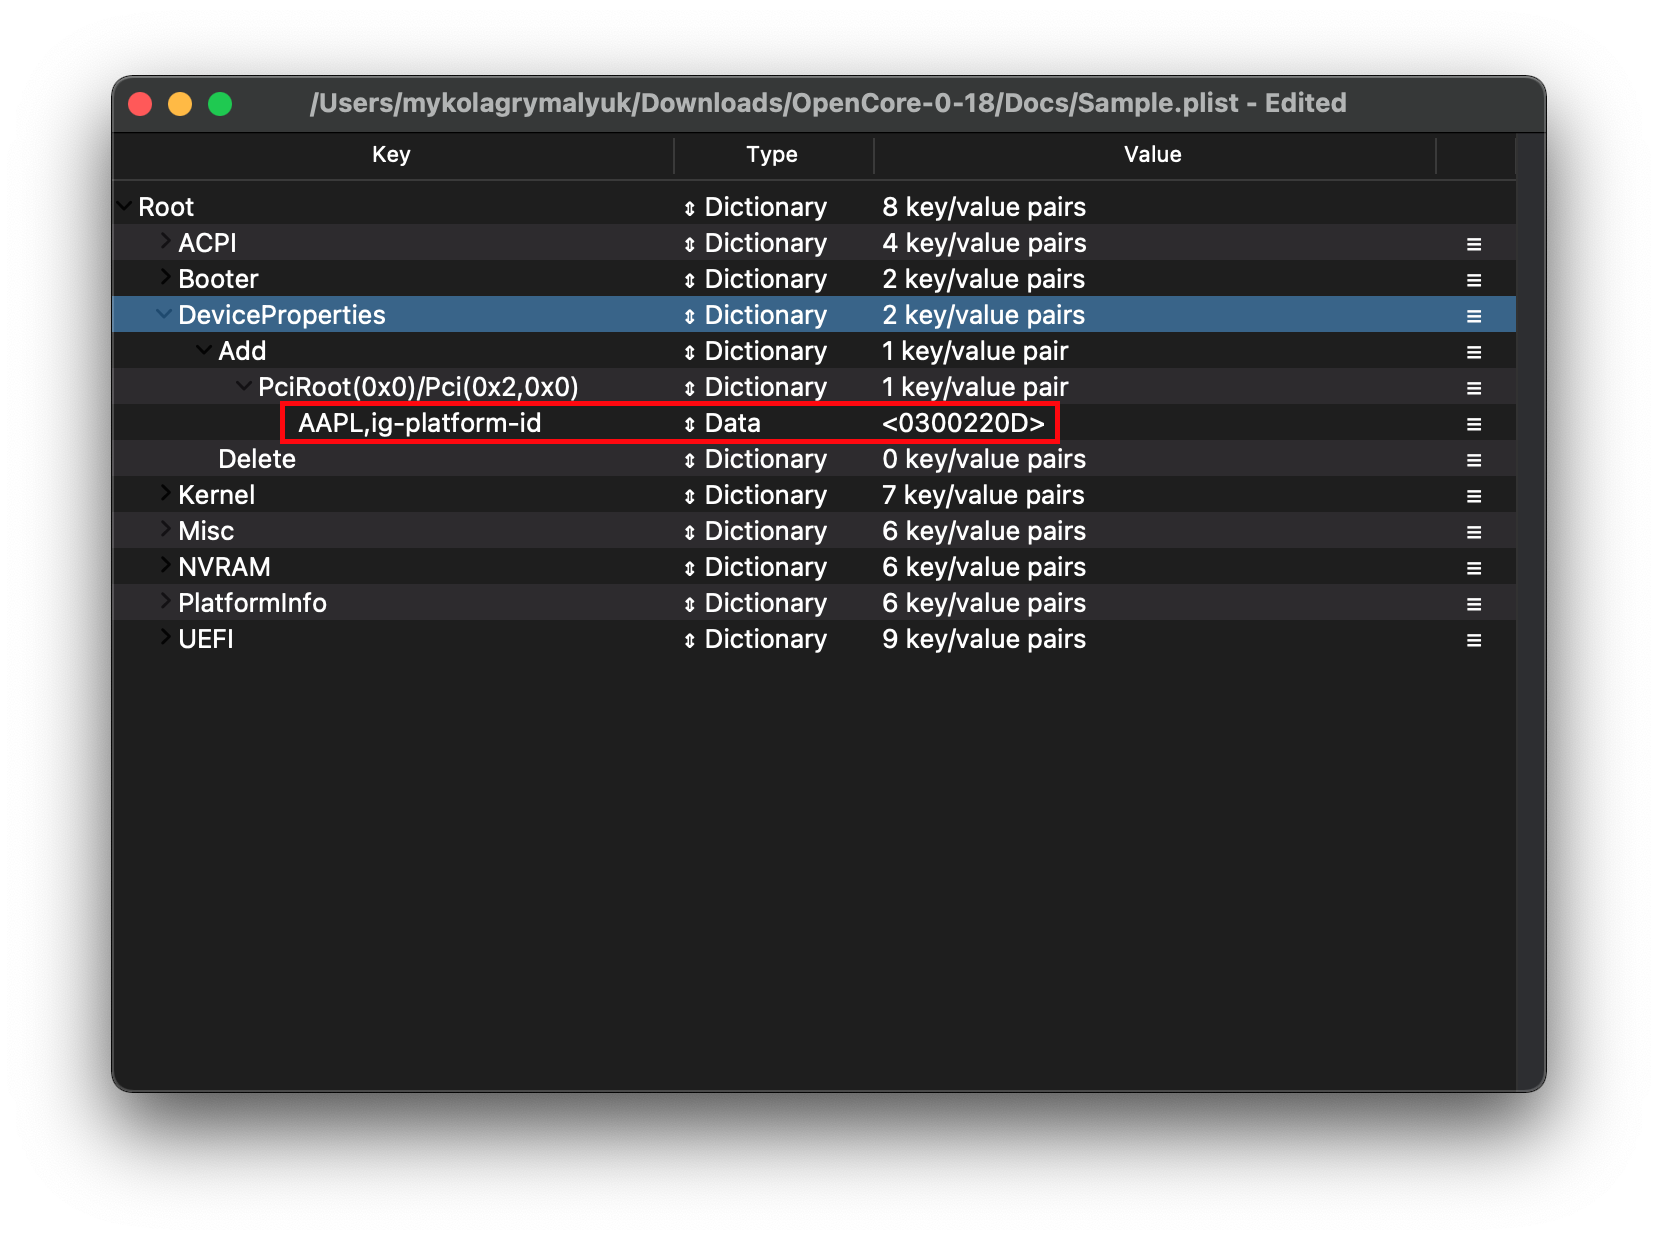
Task: Open type selector for AAPL,ig-platform-id Data
Action: [689, 424]
